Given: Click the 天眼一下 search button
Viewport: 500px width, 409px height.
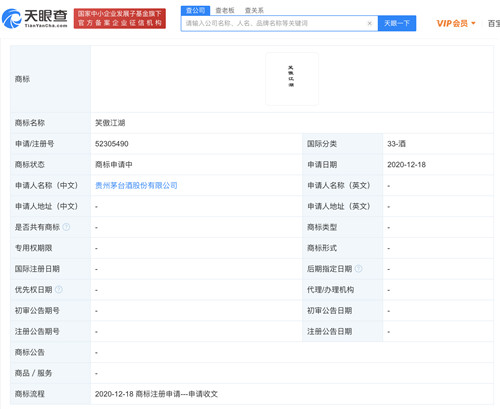Looking at the screenshot, I should (x=397, y=23).
